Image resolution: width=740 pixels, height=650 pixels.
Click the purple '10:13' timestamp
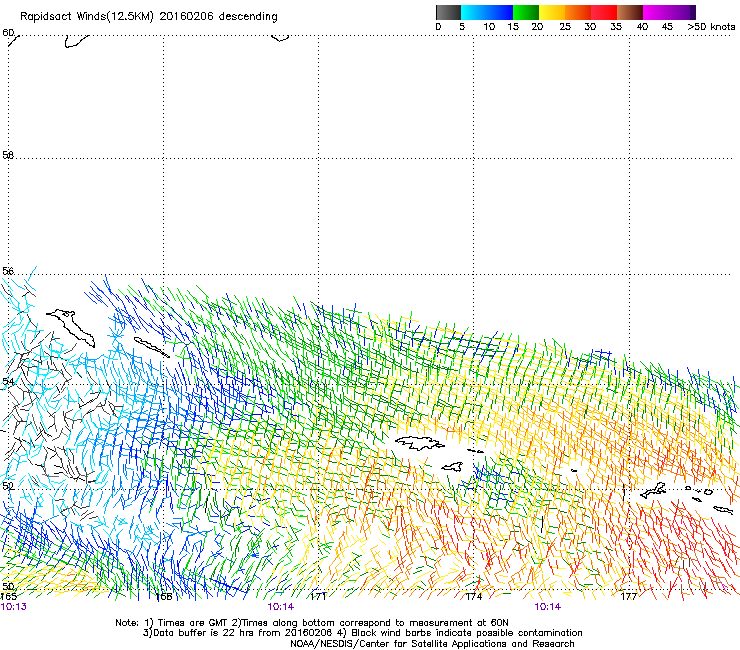(x=14, y=607)
